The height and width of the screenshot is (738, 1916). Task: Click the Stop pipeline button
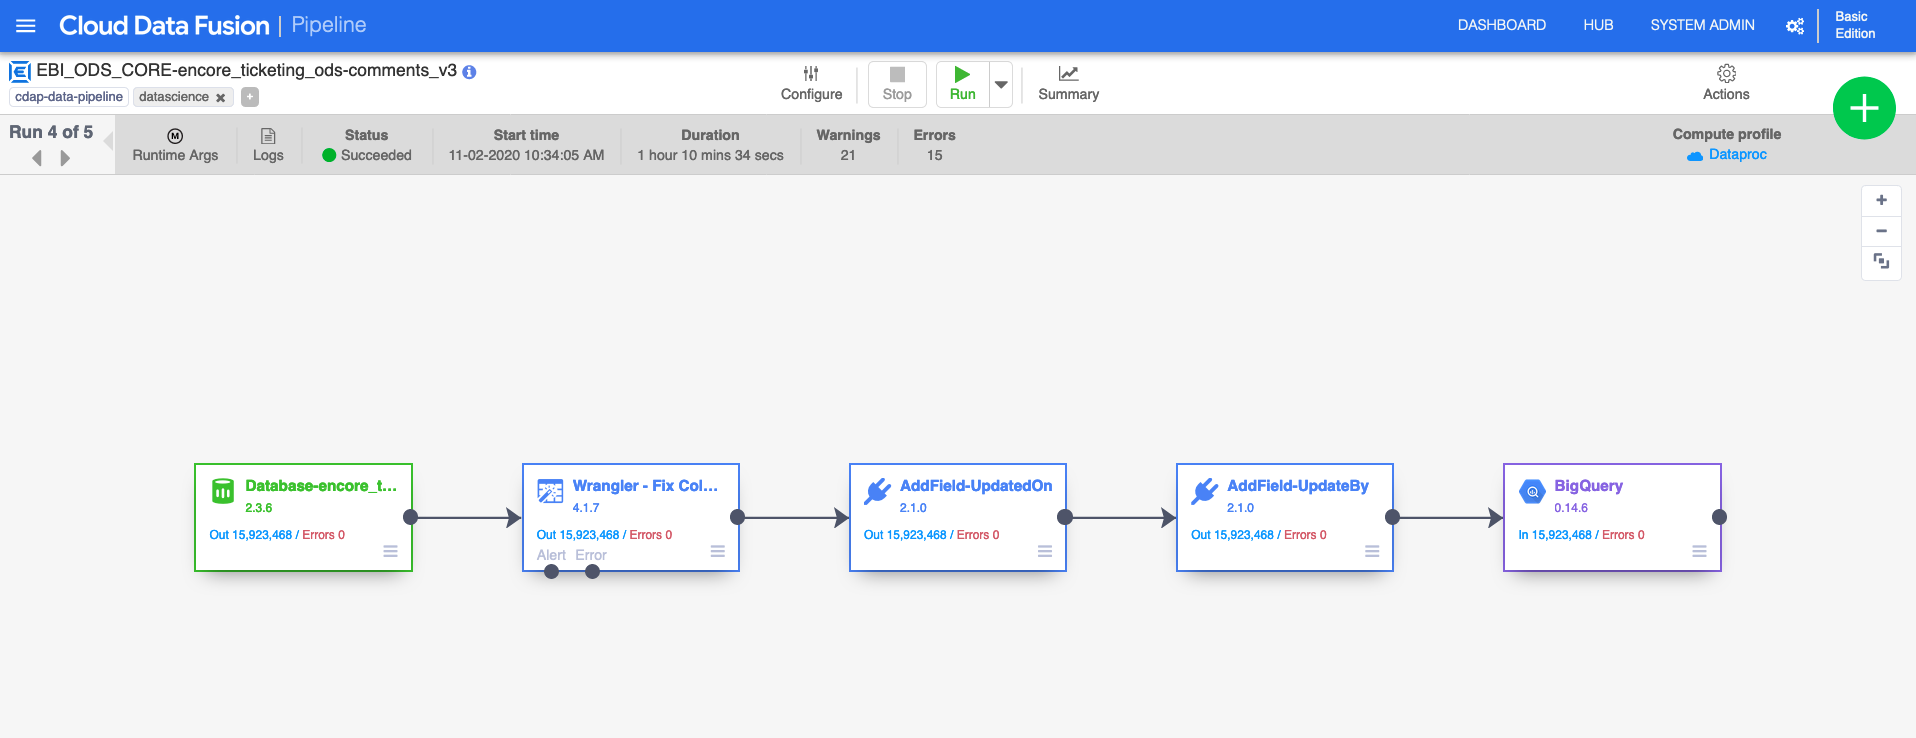point(897,84)
